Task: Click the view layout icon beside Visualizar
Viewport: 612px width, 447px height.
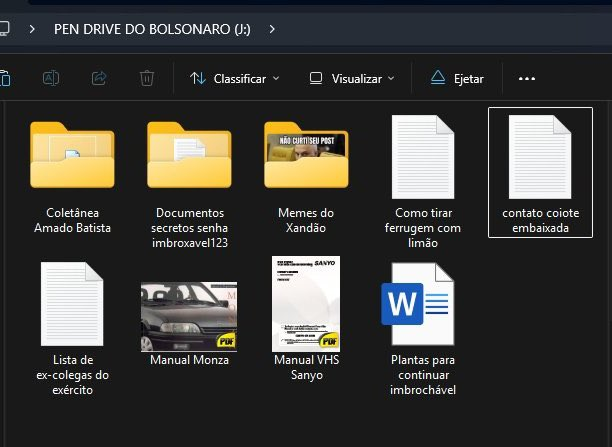Action: point(316,78)
